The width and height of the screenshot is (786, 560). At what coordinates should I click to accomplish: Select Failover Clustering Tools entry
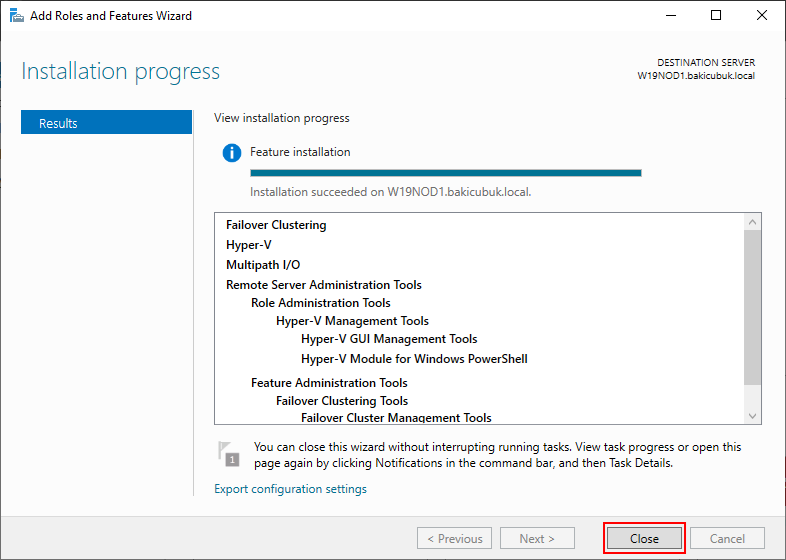tap(342, 401)
